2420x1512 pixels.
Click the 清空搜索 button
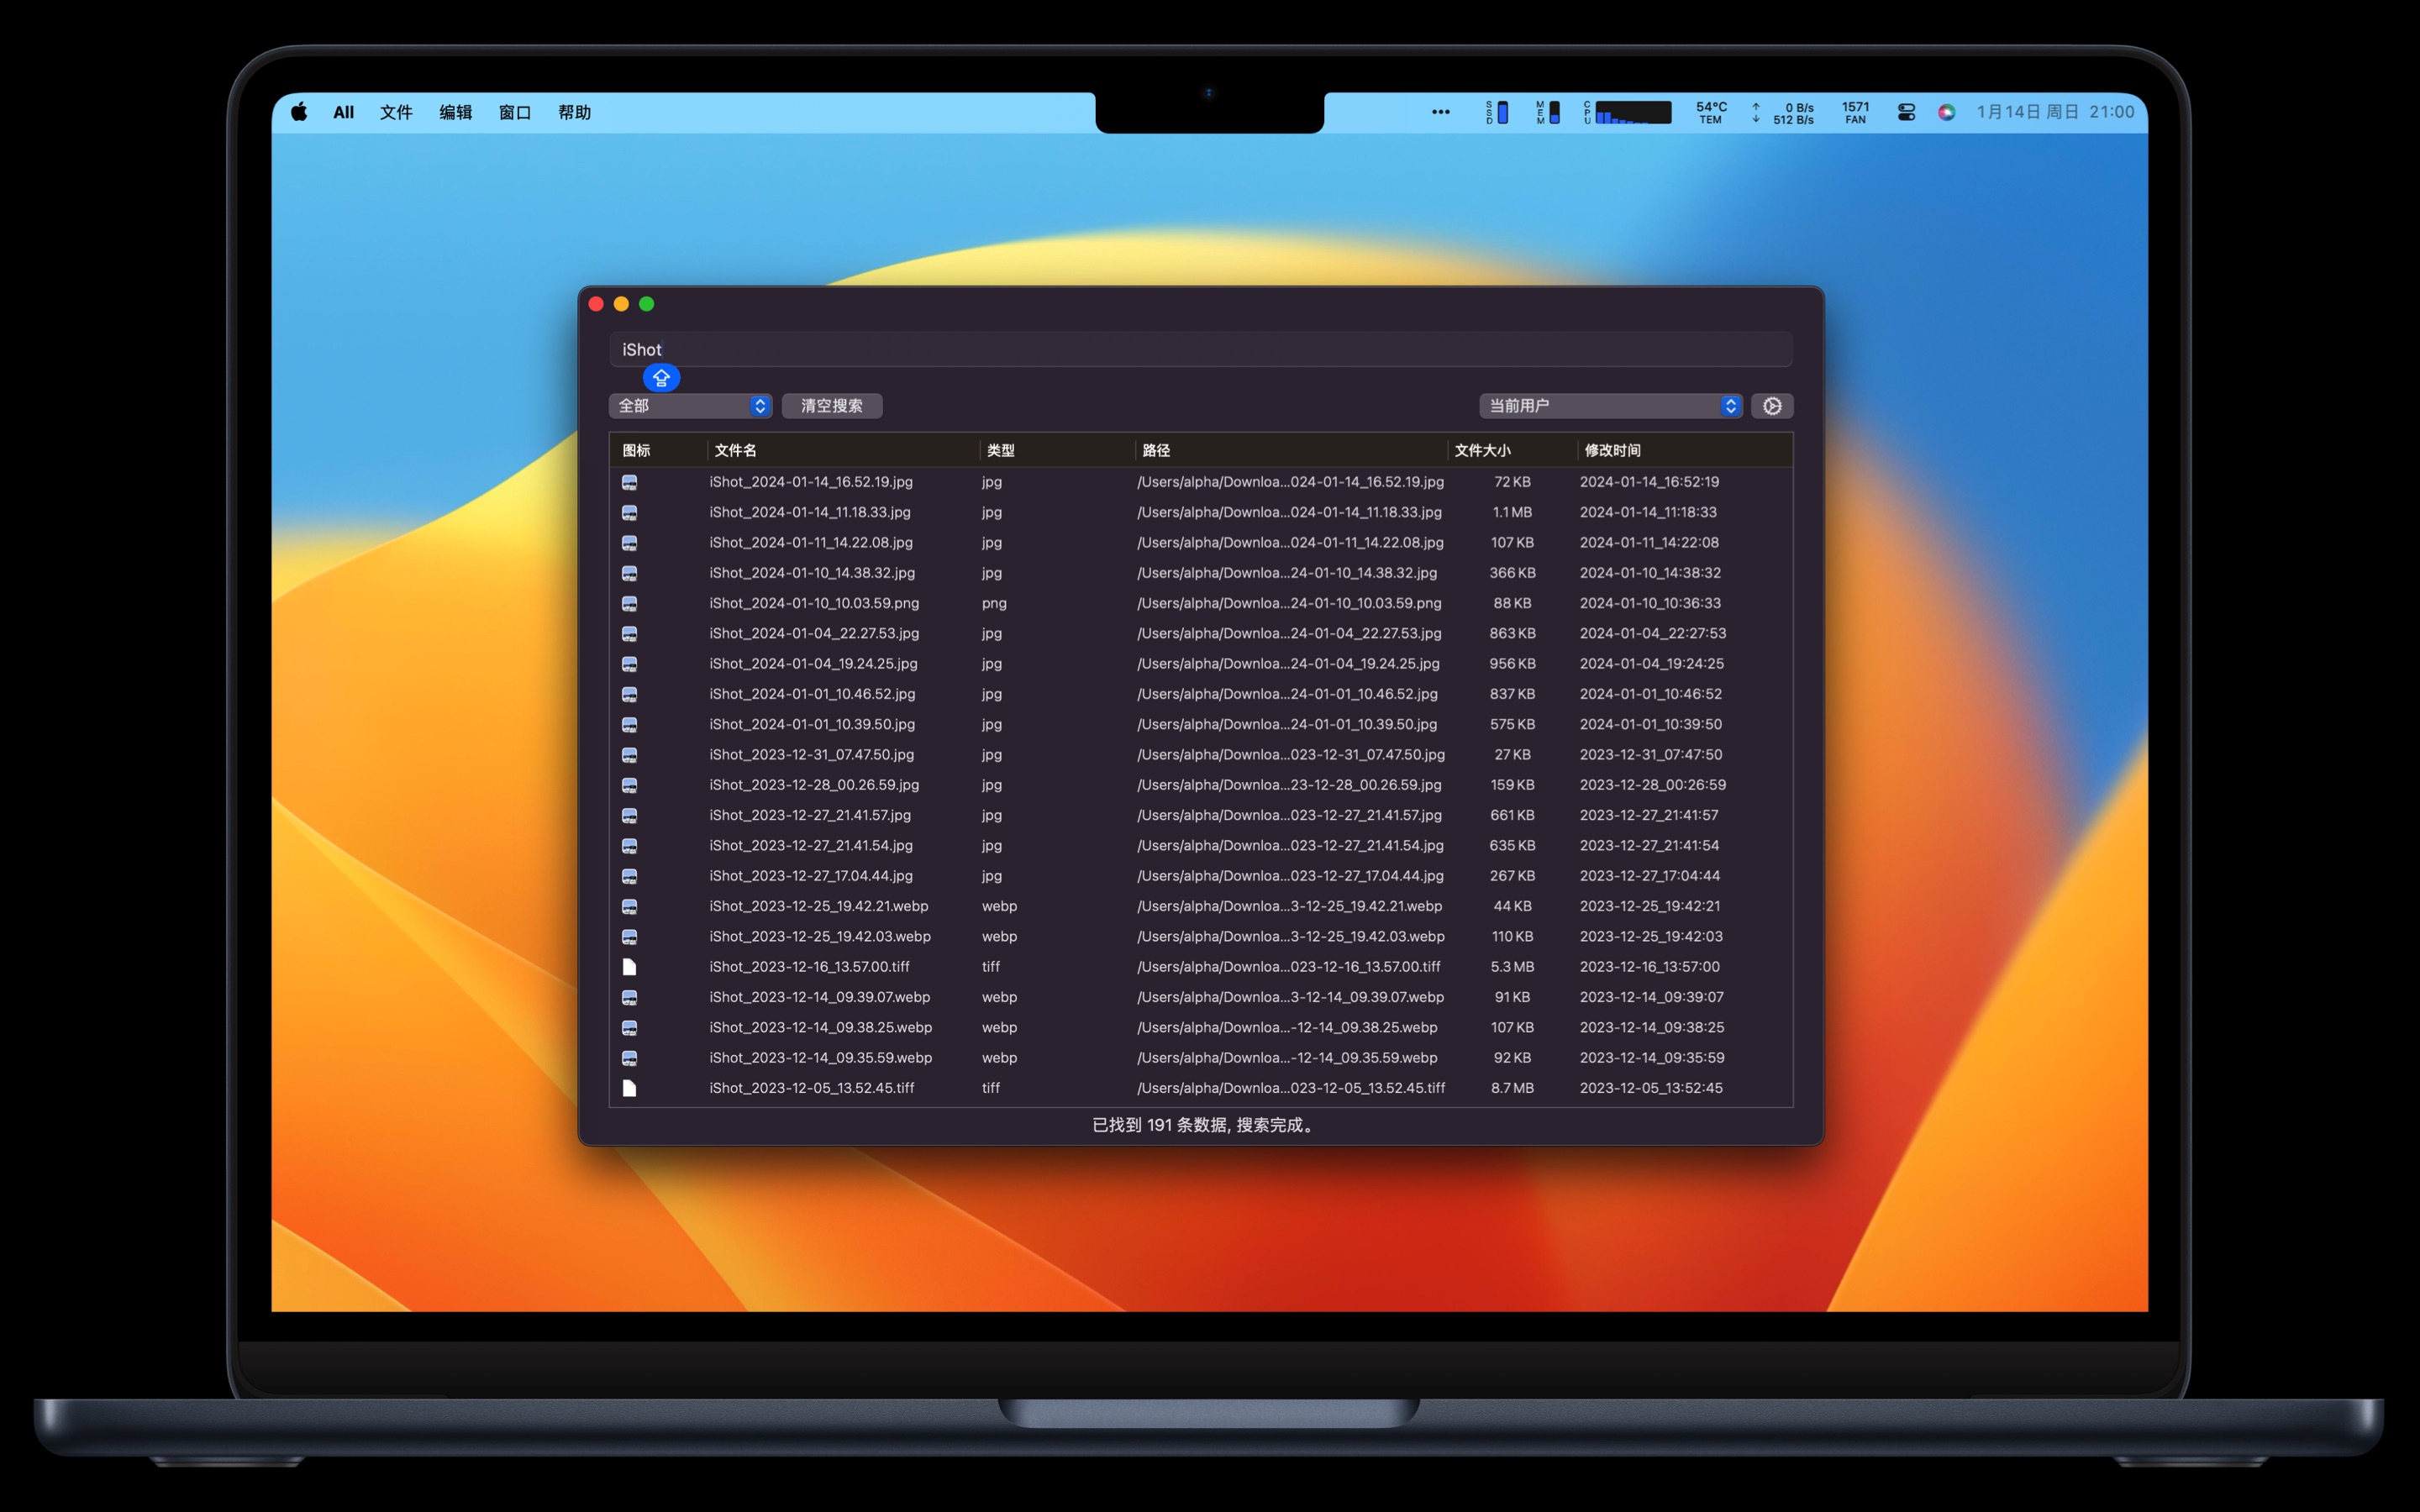(831, 406)
